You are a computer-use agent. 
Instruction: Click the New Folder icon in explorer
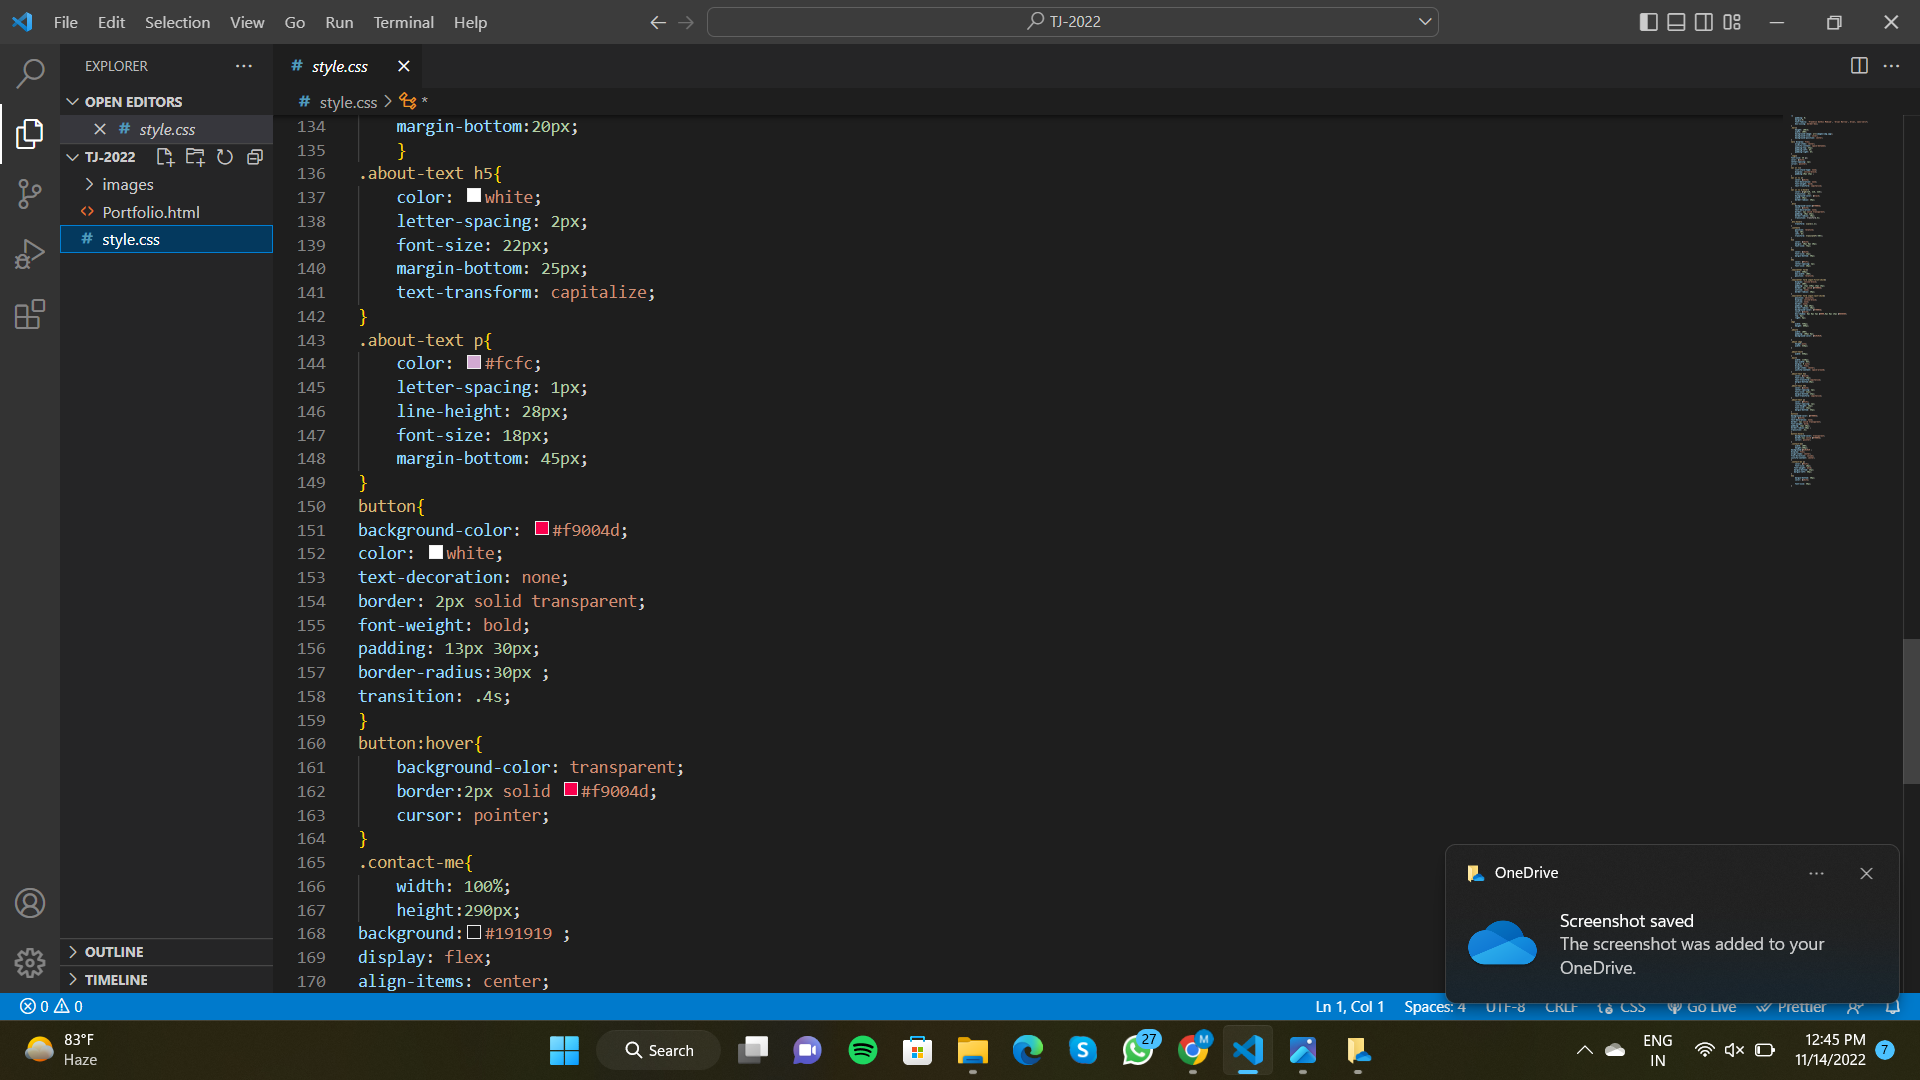pos(195,157)
